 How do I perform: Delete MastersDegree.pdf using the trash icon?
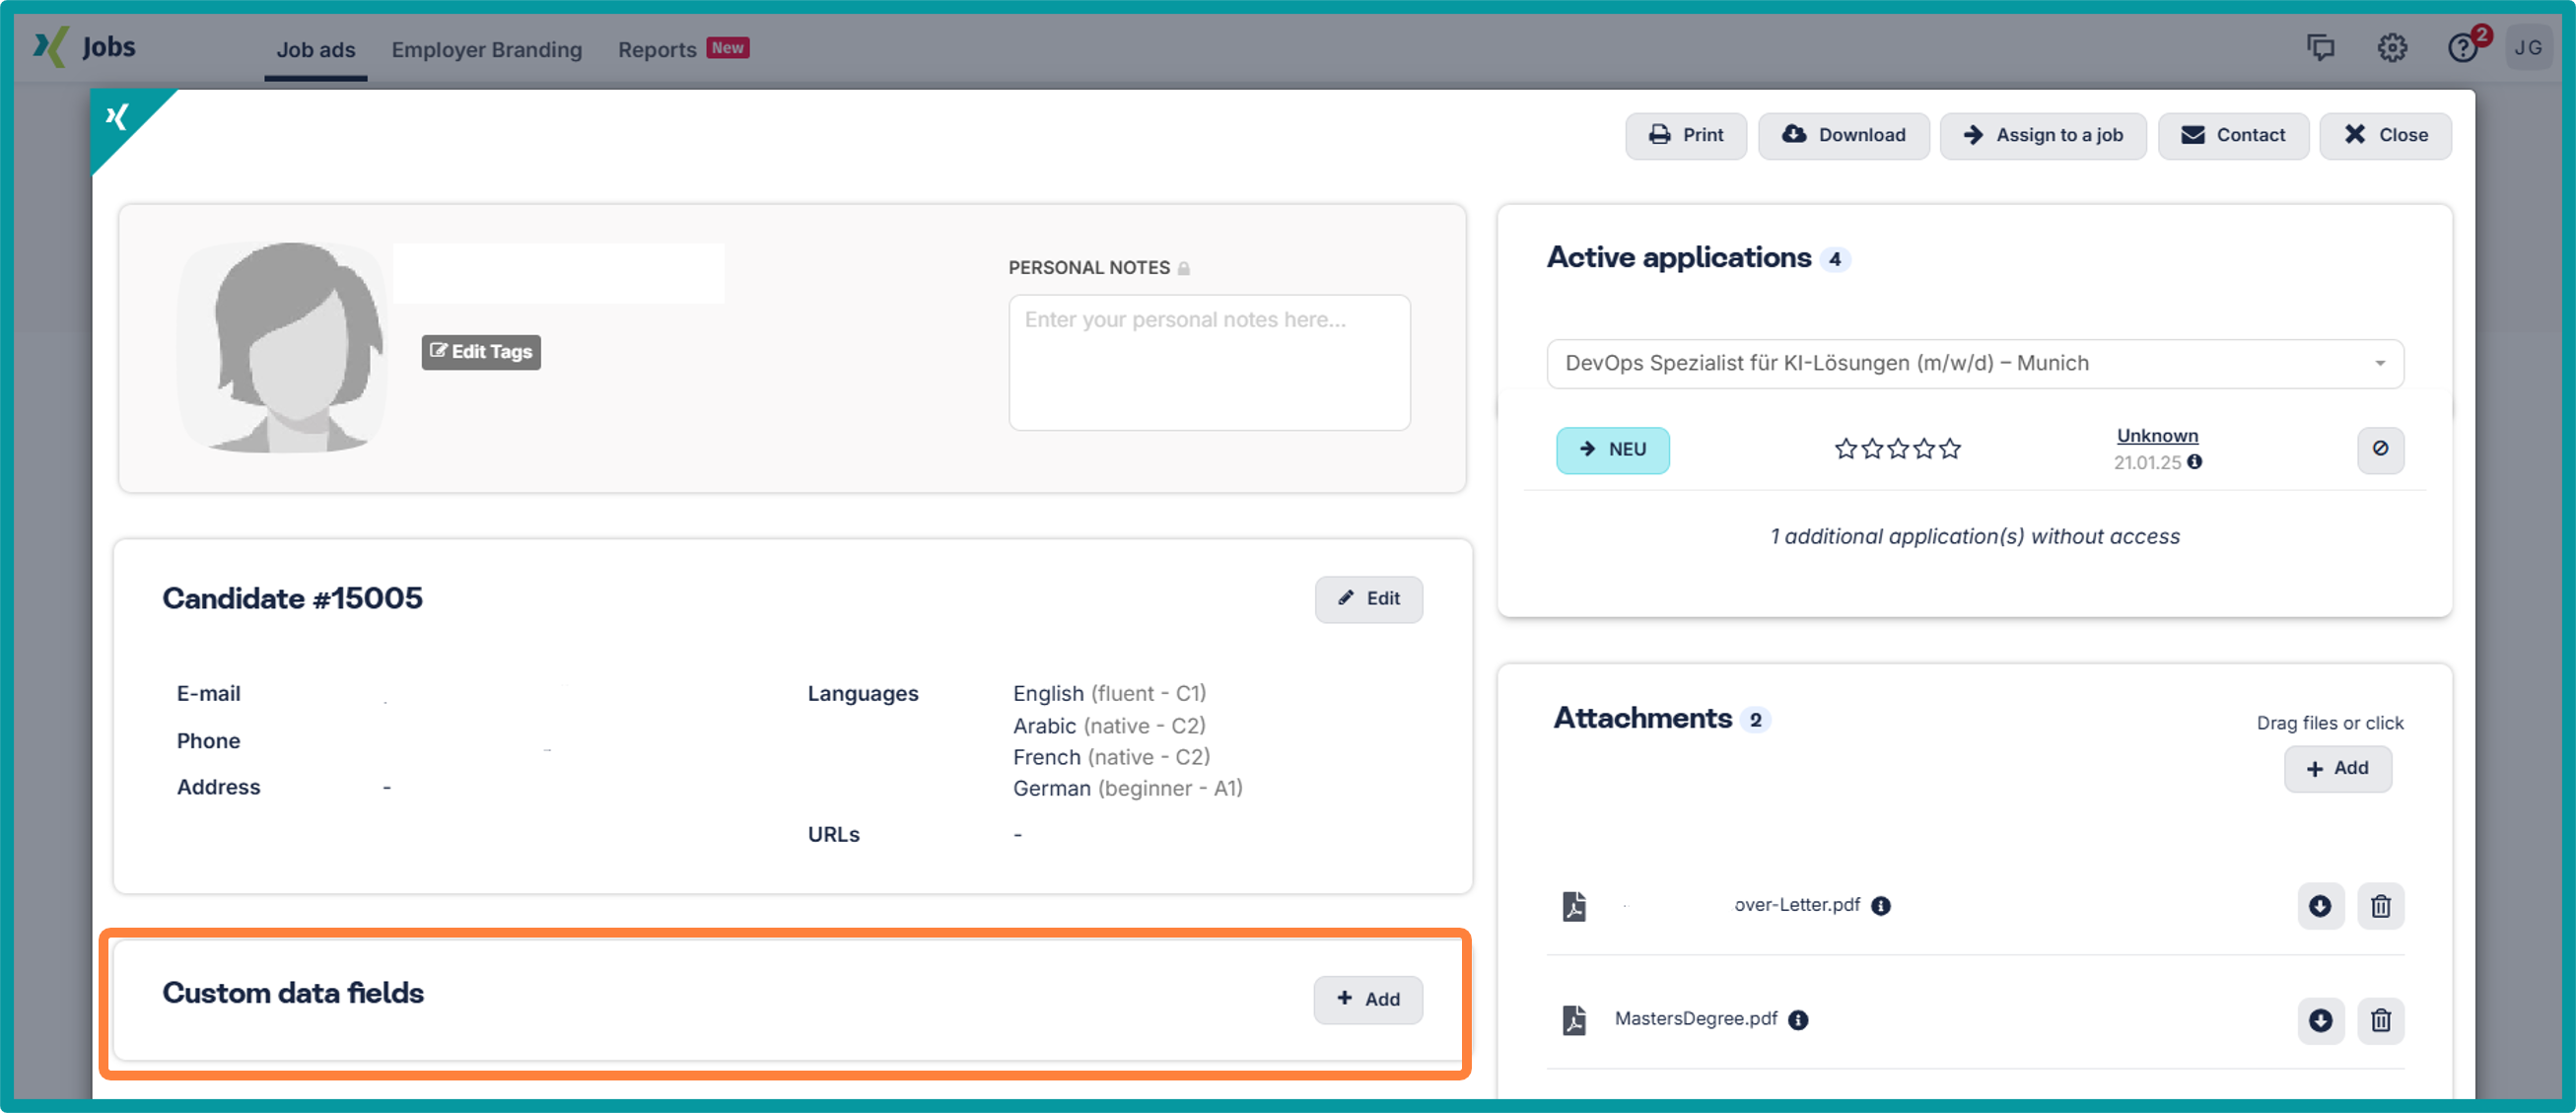[x=2381, y=1021]
